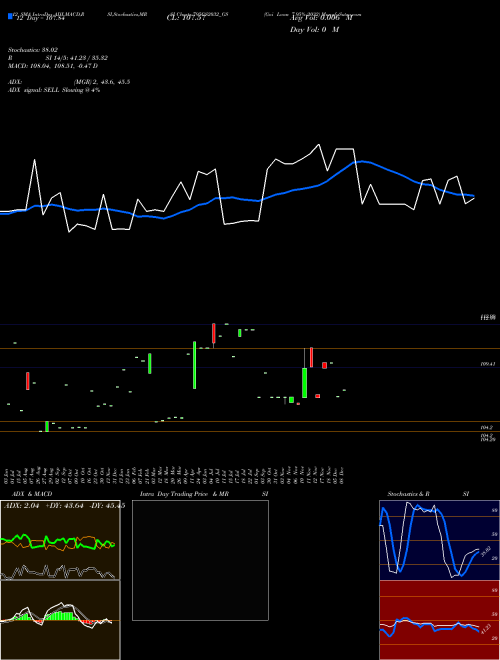Click the '(MGR) 2, 43.6, 45.5' ADX values
Screen dimensions: 500x660
point(101,82)
